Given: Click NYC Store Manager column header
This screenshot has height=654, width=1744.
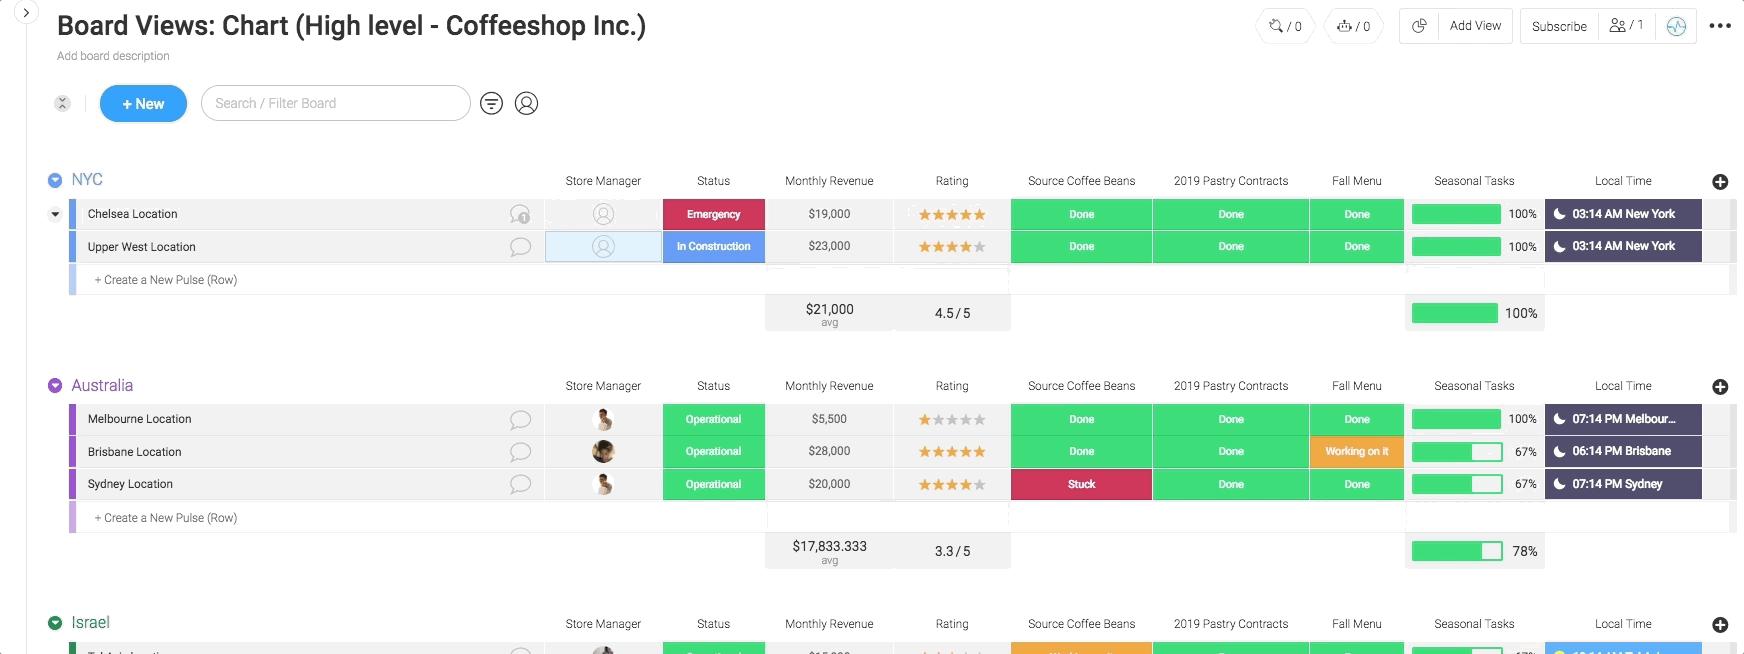Looking at the screenshot, I should coord(603,181).
